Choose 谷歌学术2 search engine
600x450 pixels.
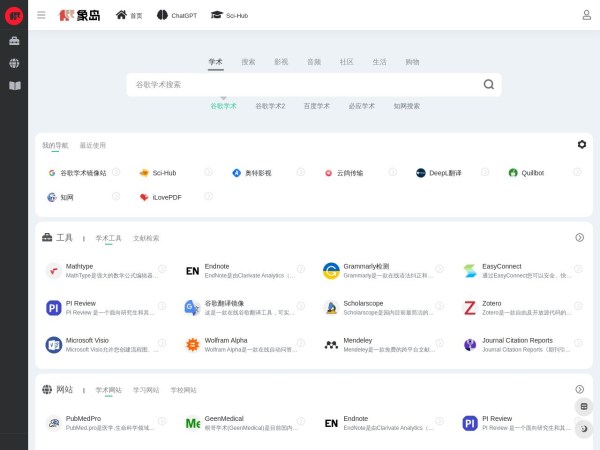point(270,106)
